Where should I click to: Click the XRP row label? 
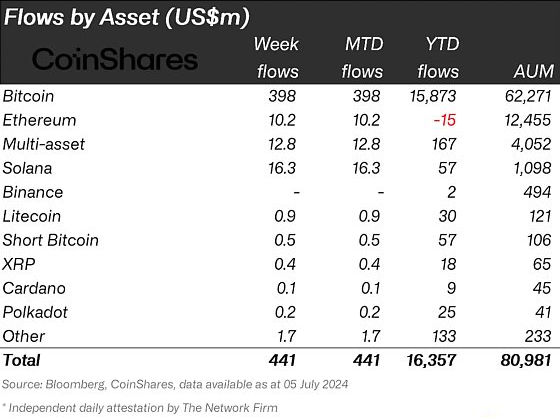click(x=19, y=264)
